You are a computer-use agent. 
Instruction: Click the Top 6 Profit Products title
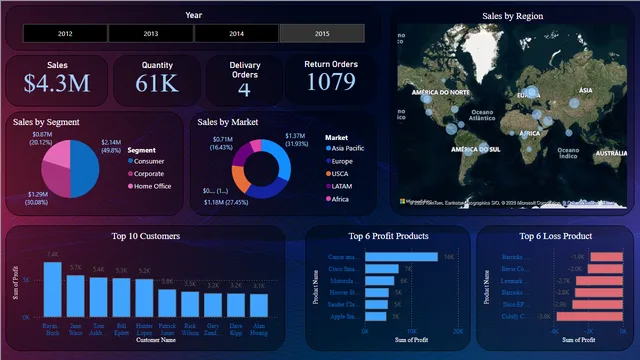click(x=389, y=236)
